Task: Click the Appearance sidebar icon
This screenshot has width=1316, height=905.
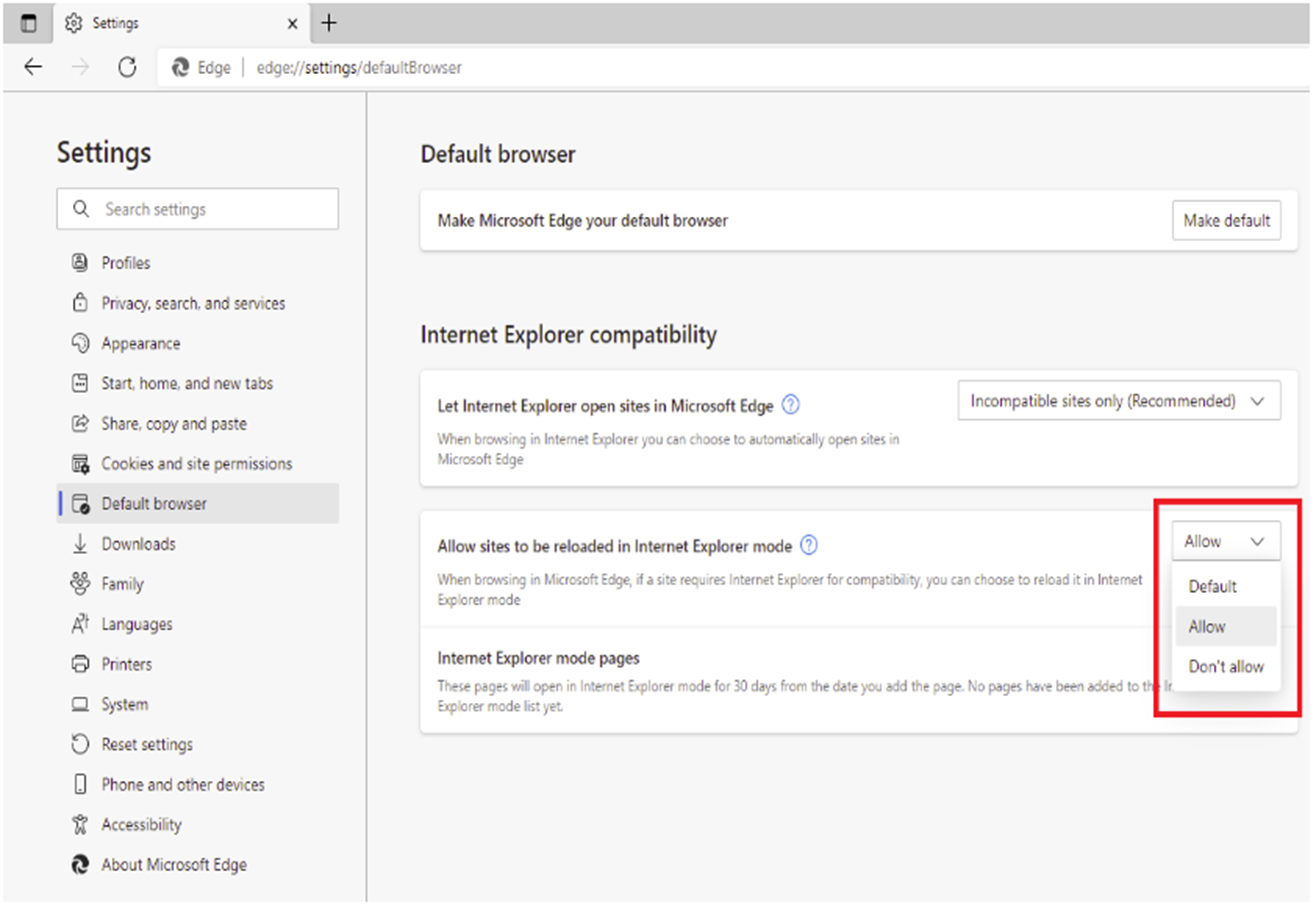Action: tap(79, 342)
